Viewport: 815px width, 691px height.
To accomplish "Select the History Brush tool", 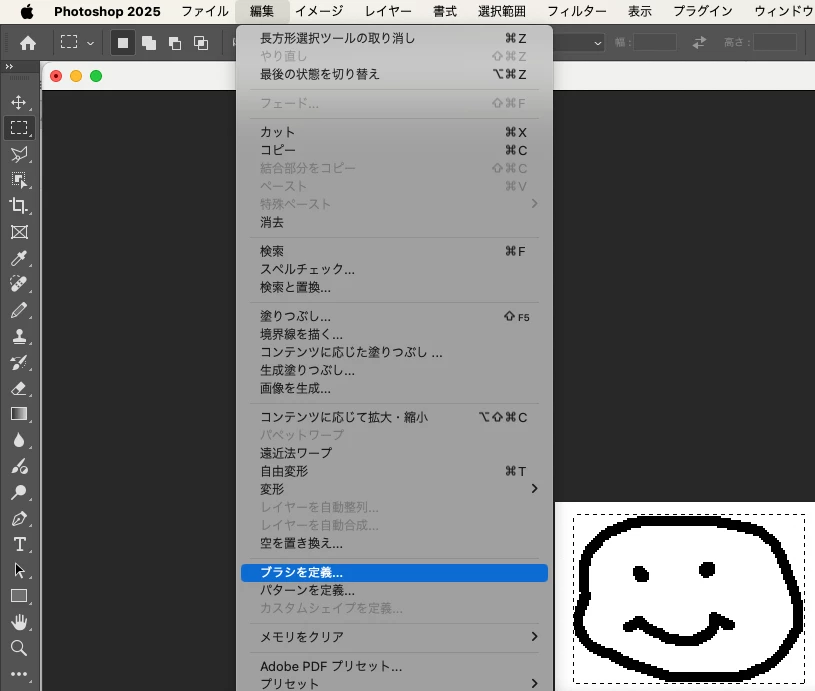I will click(19, 362).
